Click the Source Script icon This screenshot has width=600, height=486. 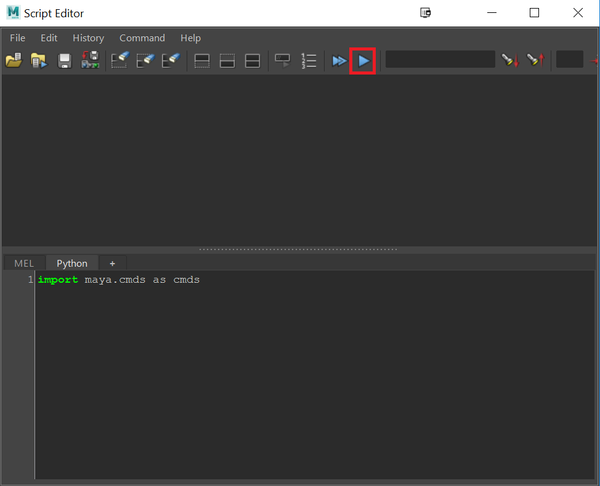pyautogui.click(x=39, y=60)
